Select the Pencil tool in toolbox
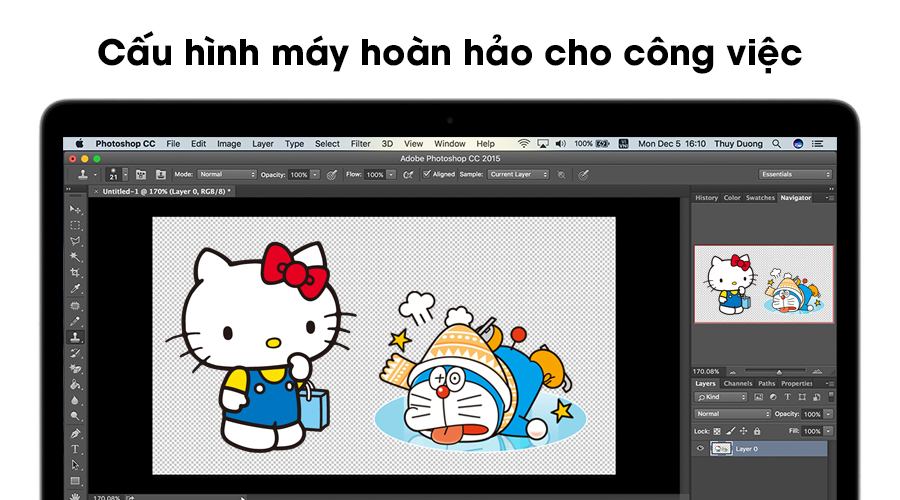 click(x=75, y=321)
